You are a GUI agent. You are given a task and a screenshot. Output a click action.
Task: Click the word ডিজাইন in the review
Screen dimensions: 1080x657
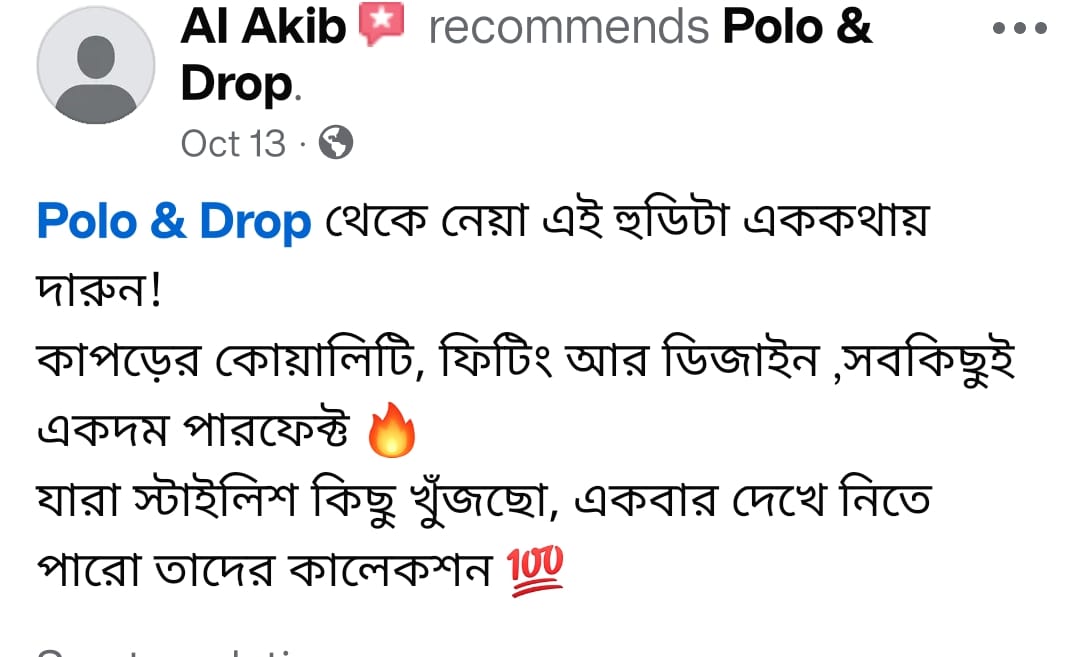click(x=740, y=359)
